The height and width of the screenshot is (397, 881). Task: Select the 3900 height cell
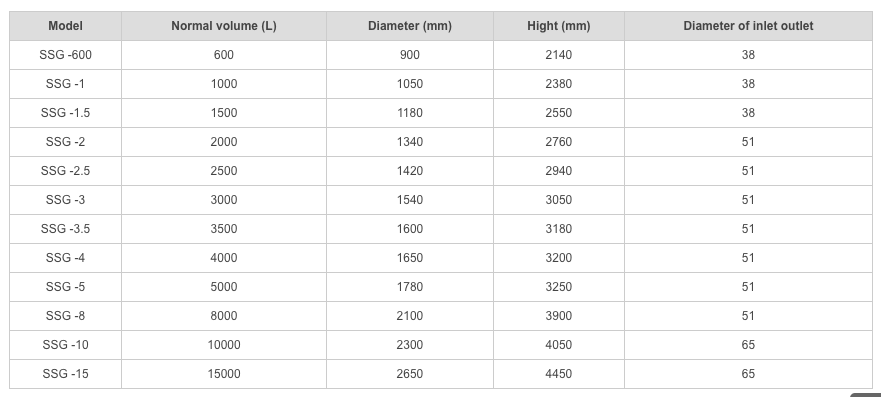click(x=558, y=316)
